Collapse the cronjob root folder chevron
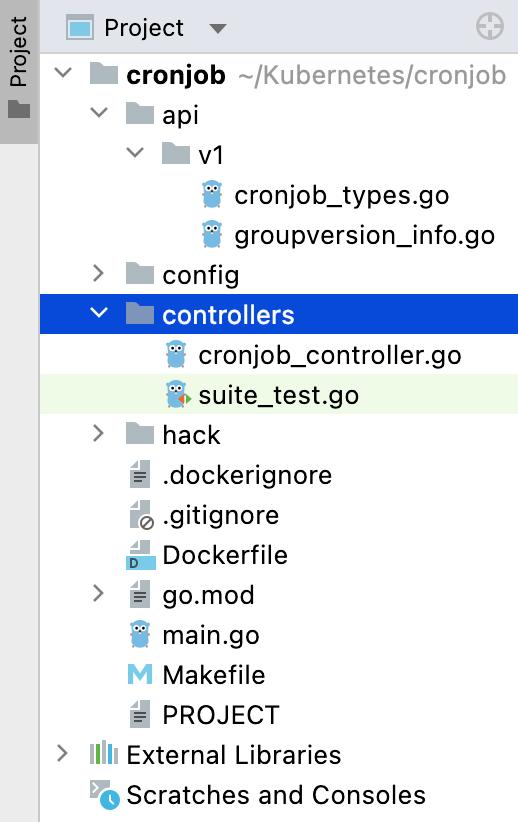Screen dimensions: 518x822 click(x=63, y=72)
